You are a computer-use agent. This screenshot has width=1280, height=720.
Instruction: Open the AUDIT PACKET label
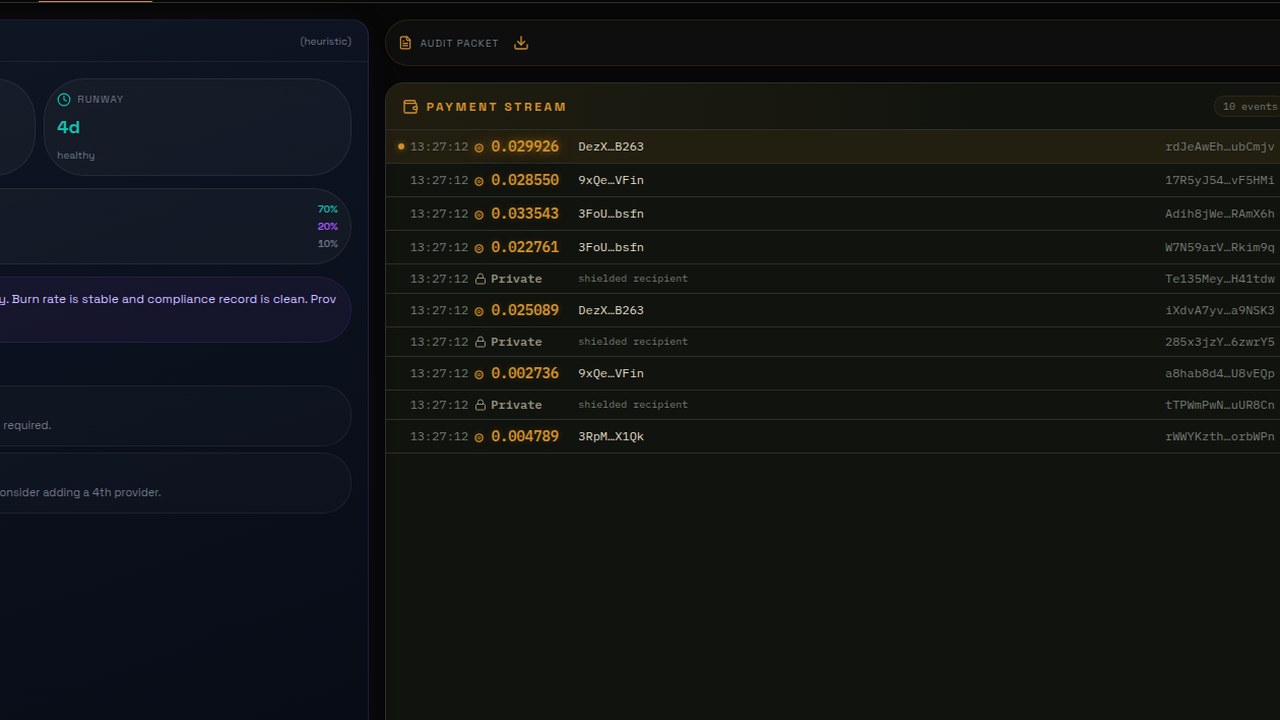pyautogui.click(x=459, y=43)
